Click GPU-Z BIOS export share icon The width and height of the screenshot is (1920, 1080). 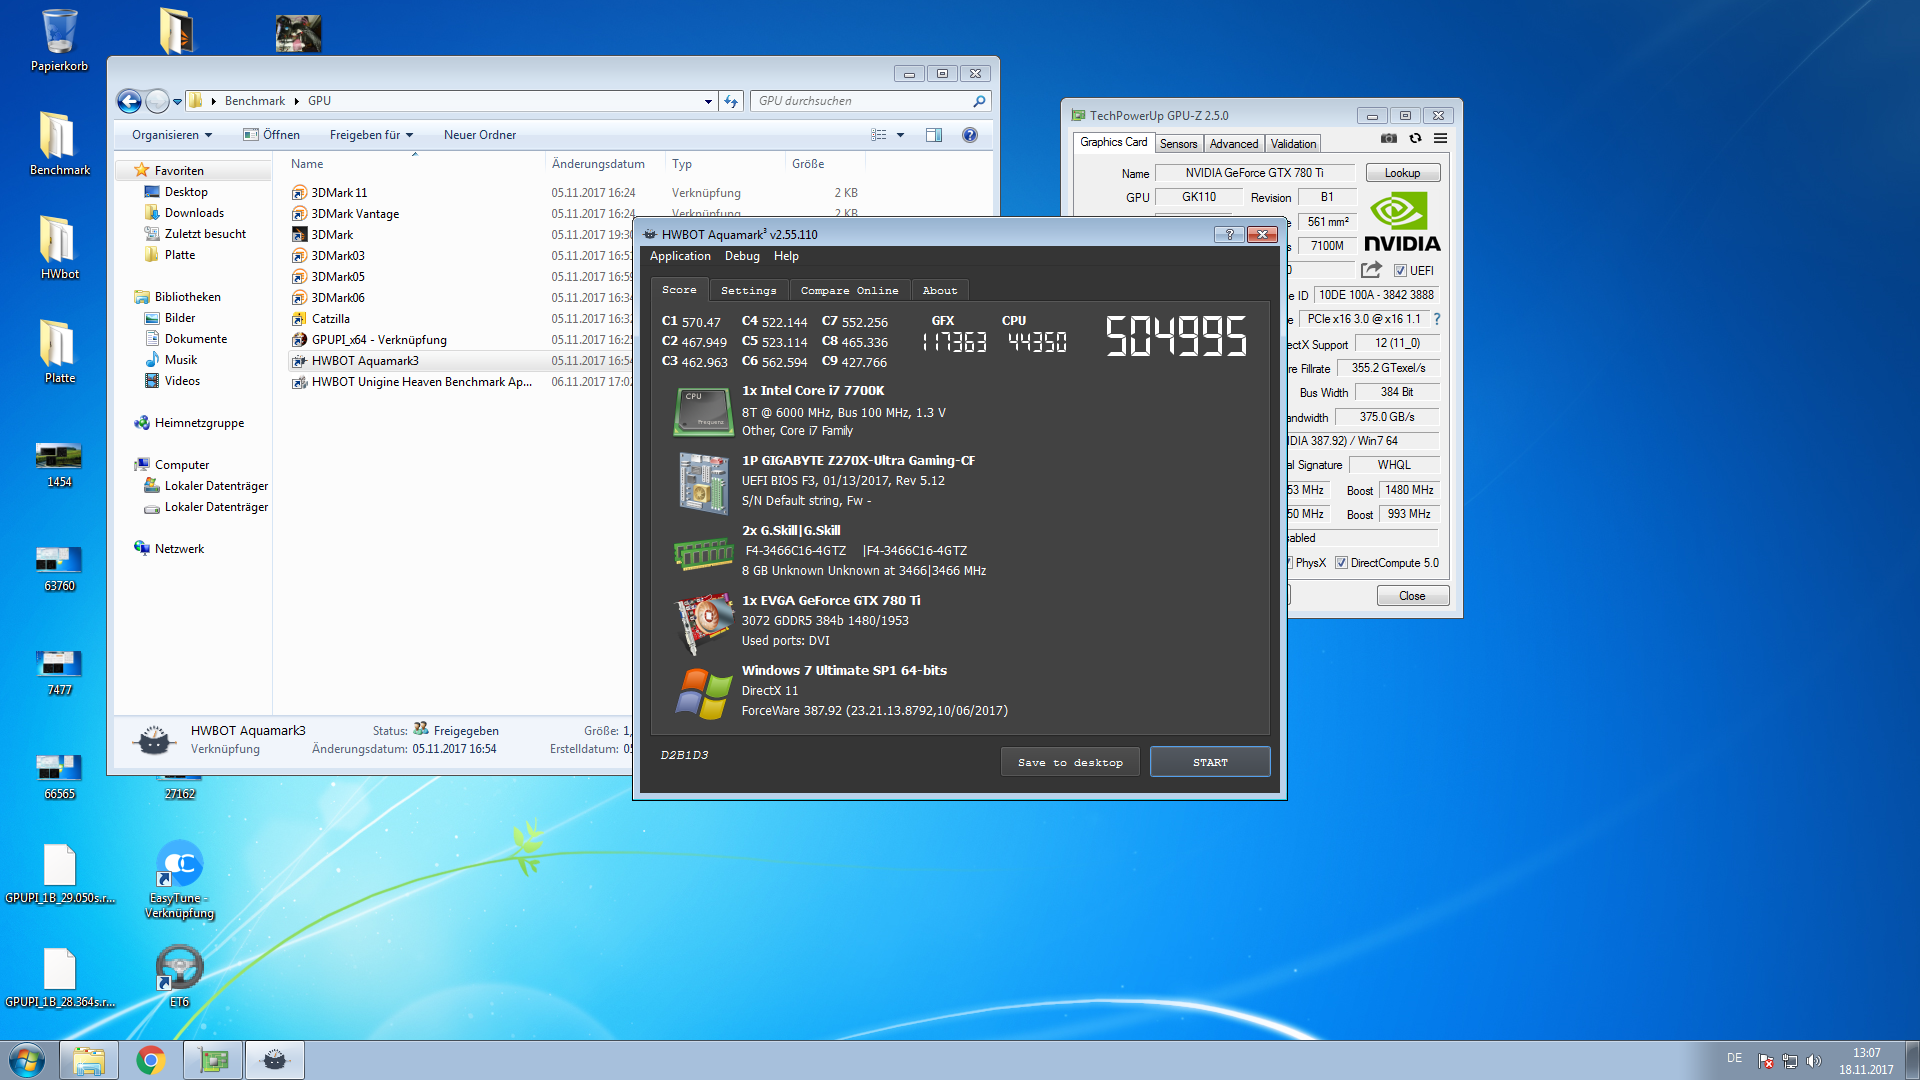click(1371, 270)
